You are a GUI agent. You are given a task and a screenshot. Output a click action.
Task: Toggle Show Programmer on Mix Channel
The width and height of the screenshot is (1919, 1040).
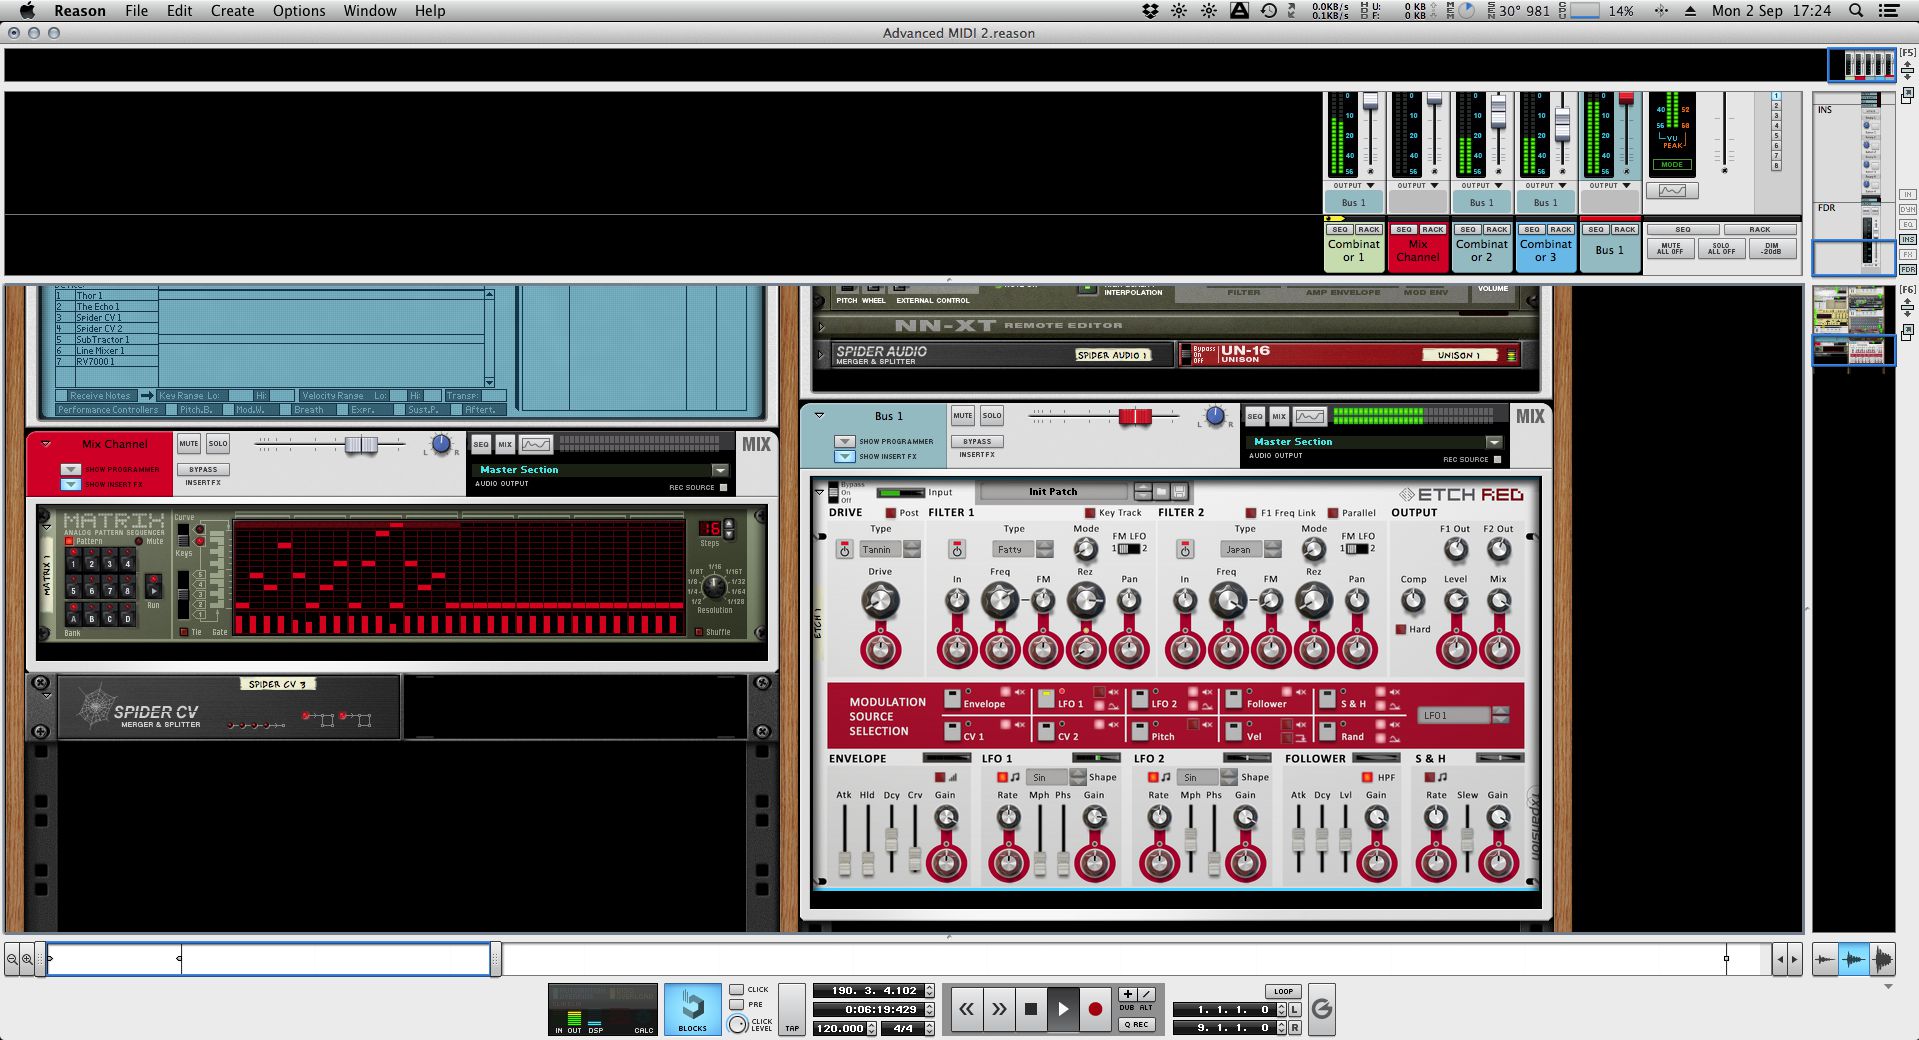click(x=70, y=469)
